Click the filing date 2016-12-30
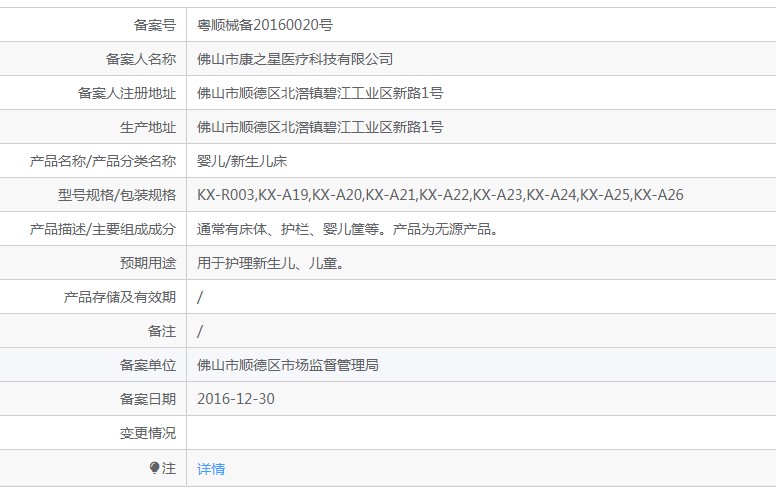776x497 pixels. pos(236,399)
